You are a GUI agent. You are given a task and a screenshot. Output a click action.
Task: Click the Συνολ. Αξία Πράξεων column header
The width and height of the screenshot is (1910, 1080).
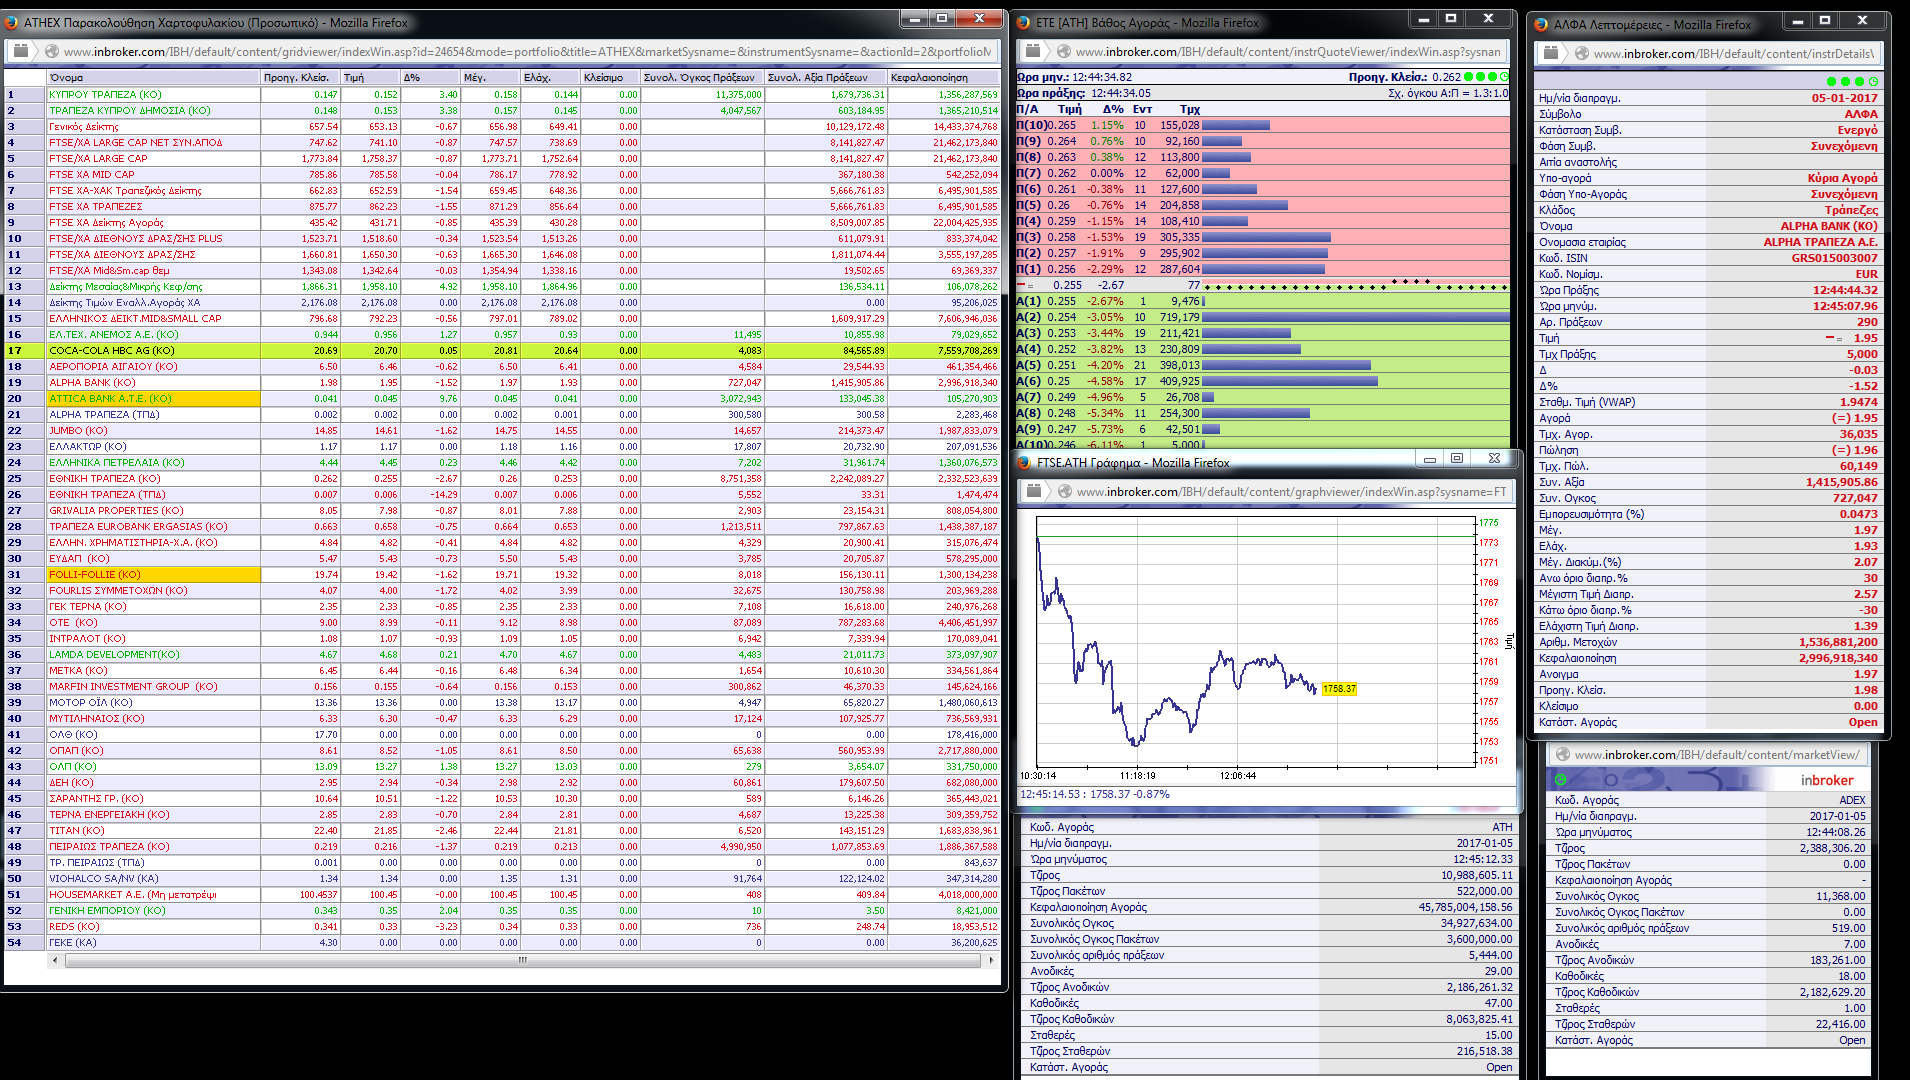826,77
